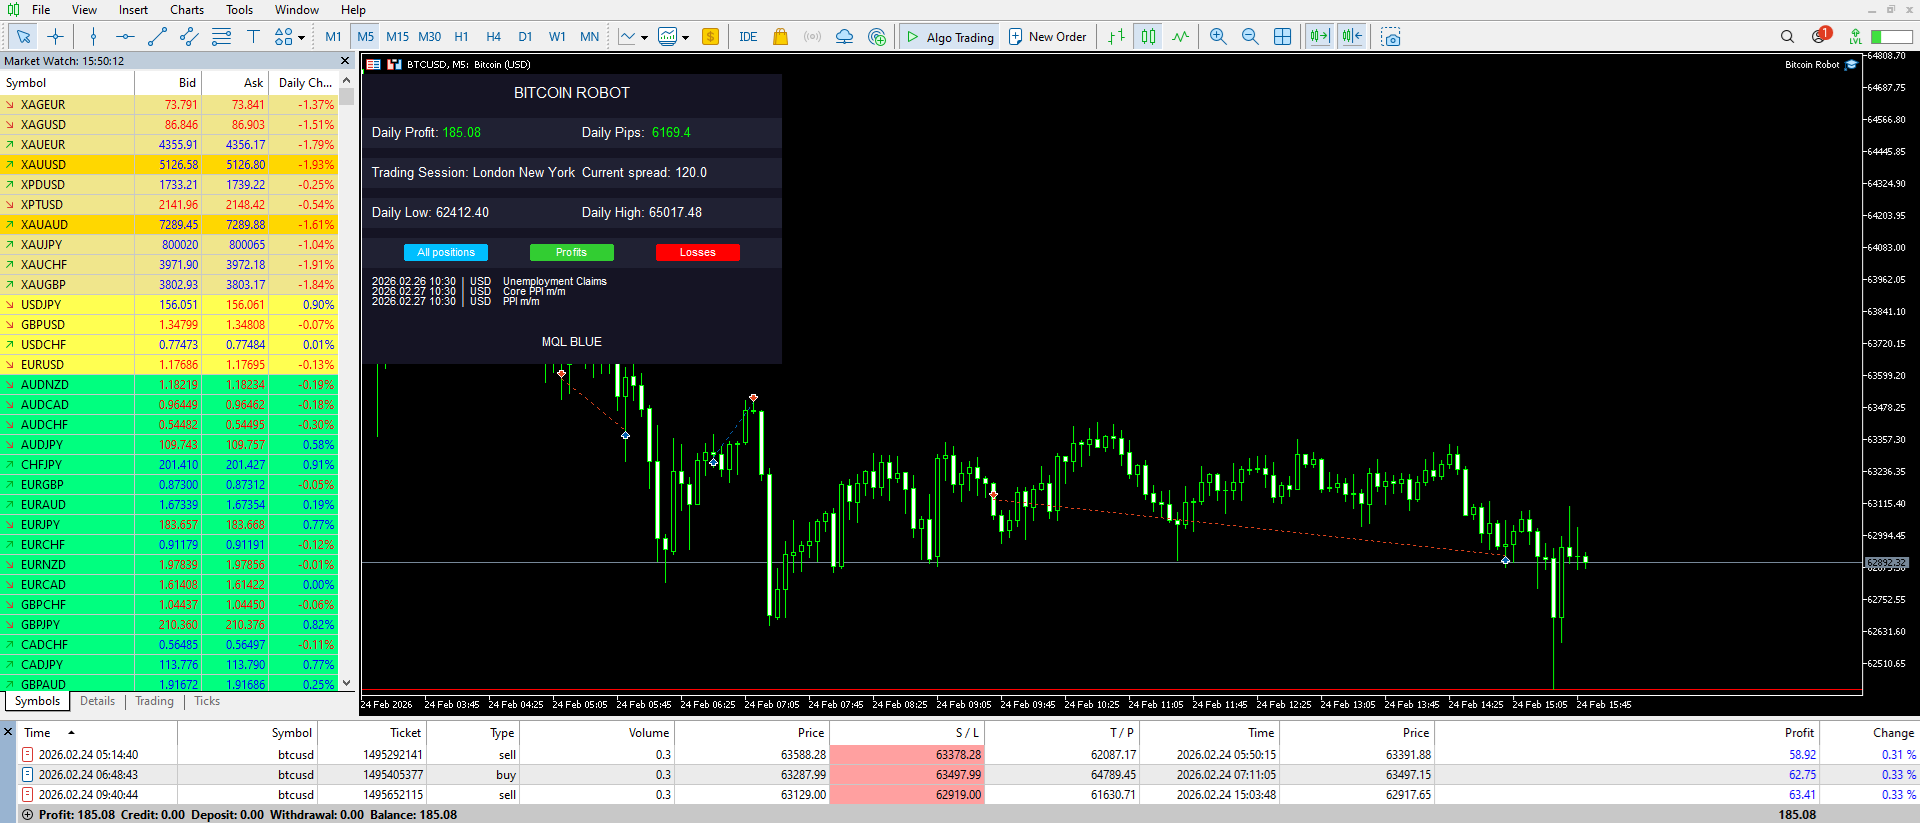Switch timeframe to M1

click(333, 37)
